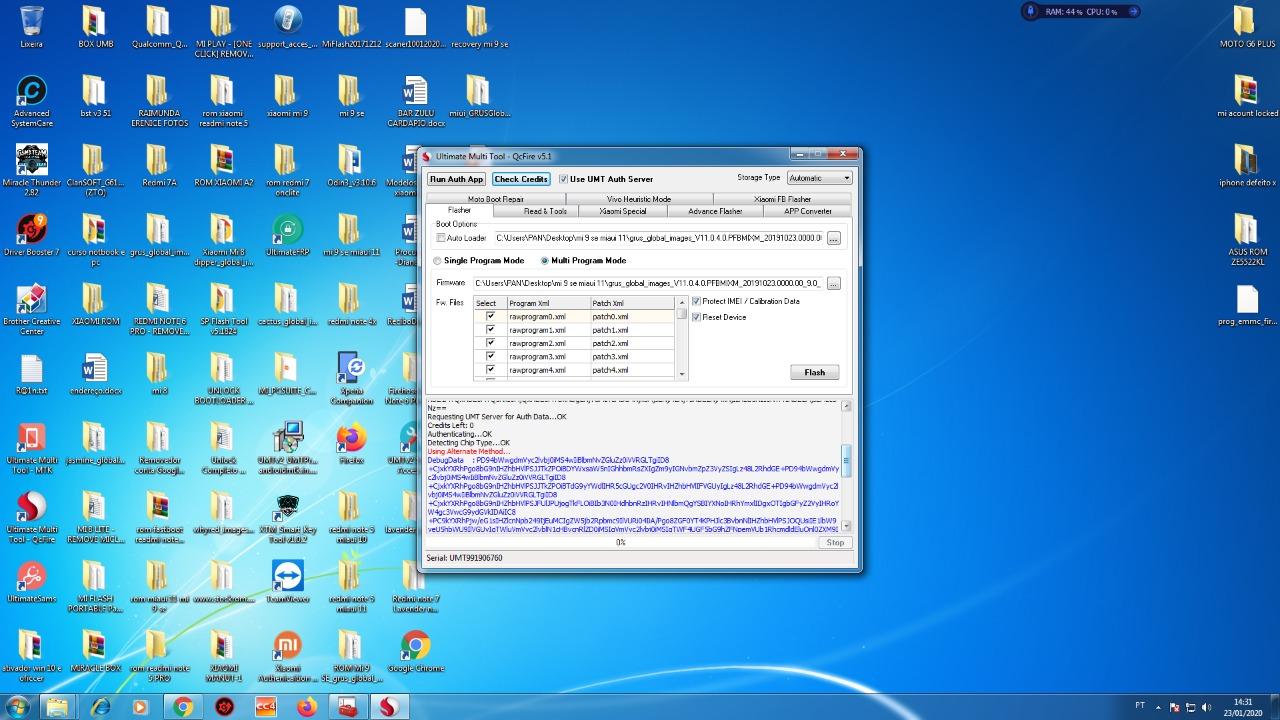Open the Xiaomi FB Flasher tab

[x=782, y=199]
